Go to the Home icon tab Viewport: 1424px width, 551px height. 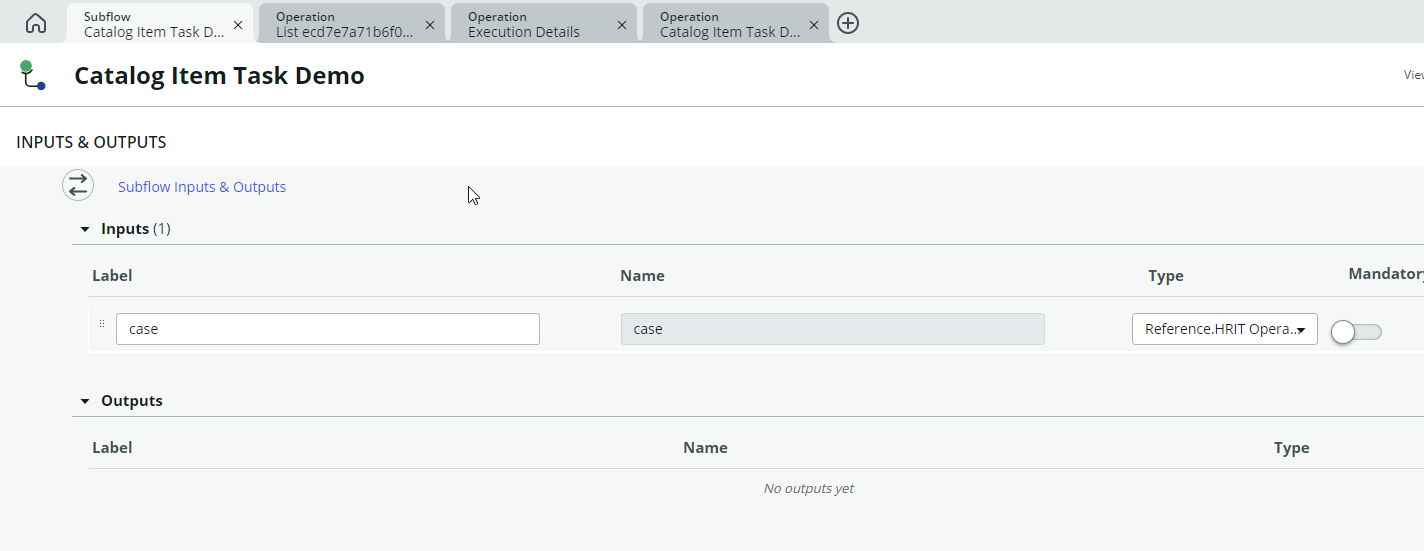point(36,23)
